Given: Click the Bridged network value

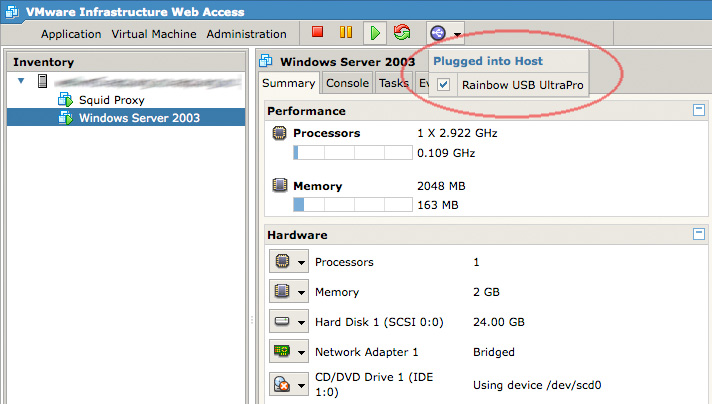Looking at the screenshot, I should click(494, 352).
